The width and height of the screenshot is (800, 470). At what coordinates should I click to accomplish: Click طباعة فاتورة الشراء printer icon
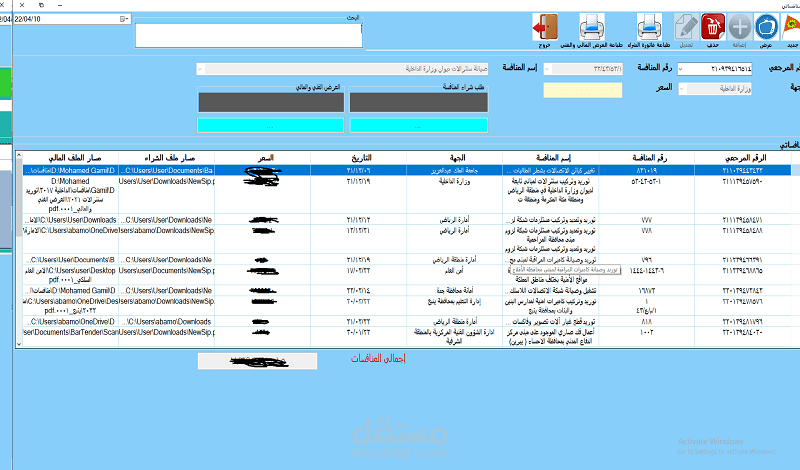point(649,27)
